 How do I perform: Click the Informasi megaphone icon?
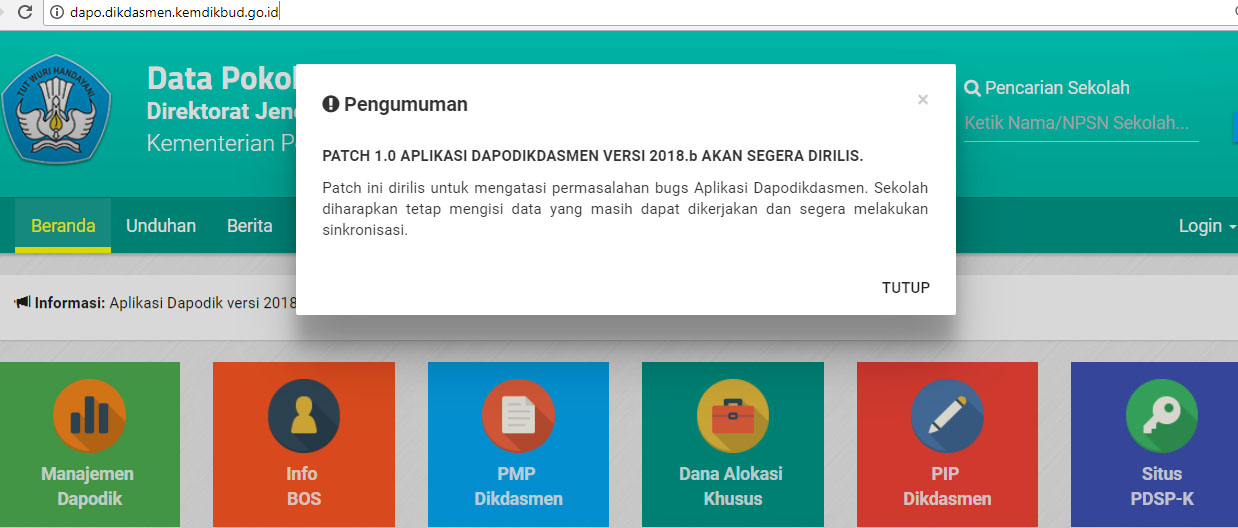point(22,302)
